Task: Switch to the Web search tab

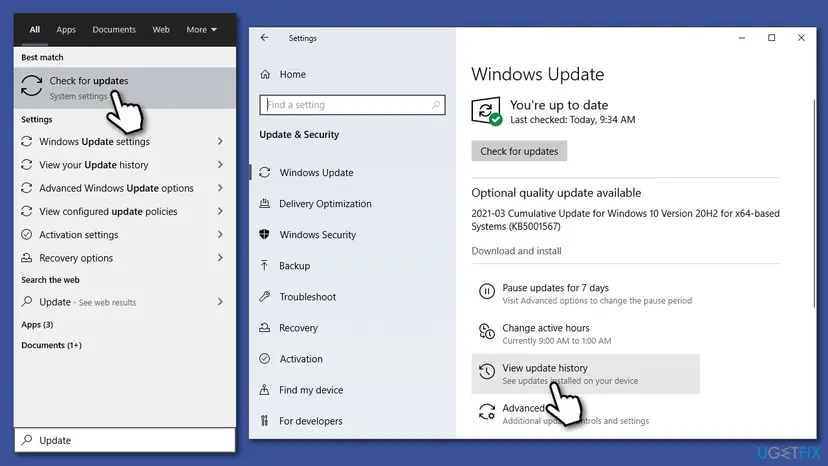Action: 161,30
